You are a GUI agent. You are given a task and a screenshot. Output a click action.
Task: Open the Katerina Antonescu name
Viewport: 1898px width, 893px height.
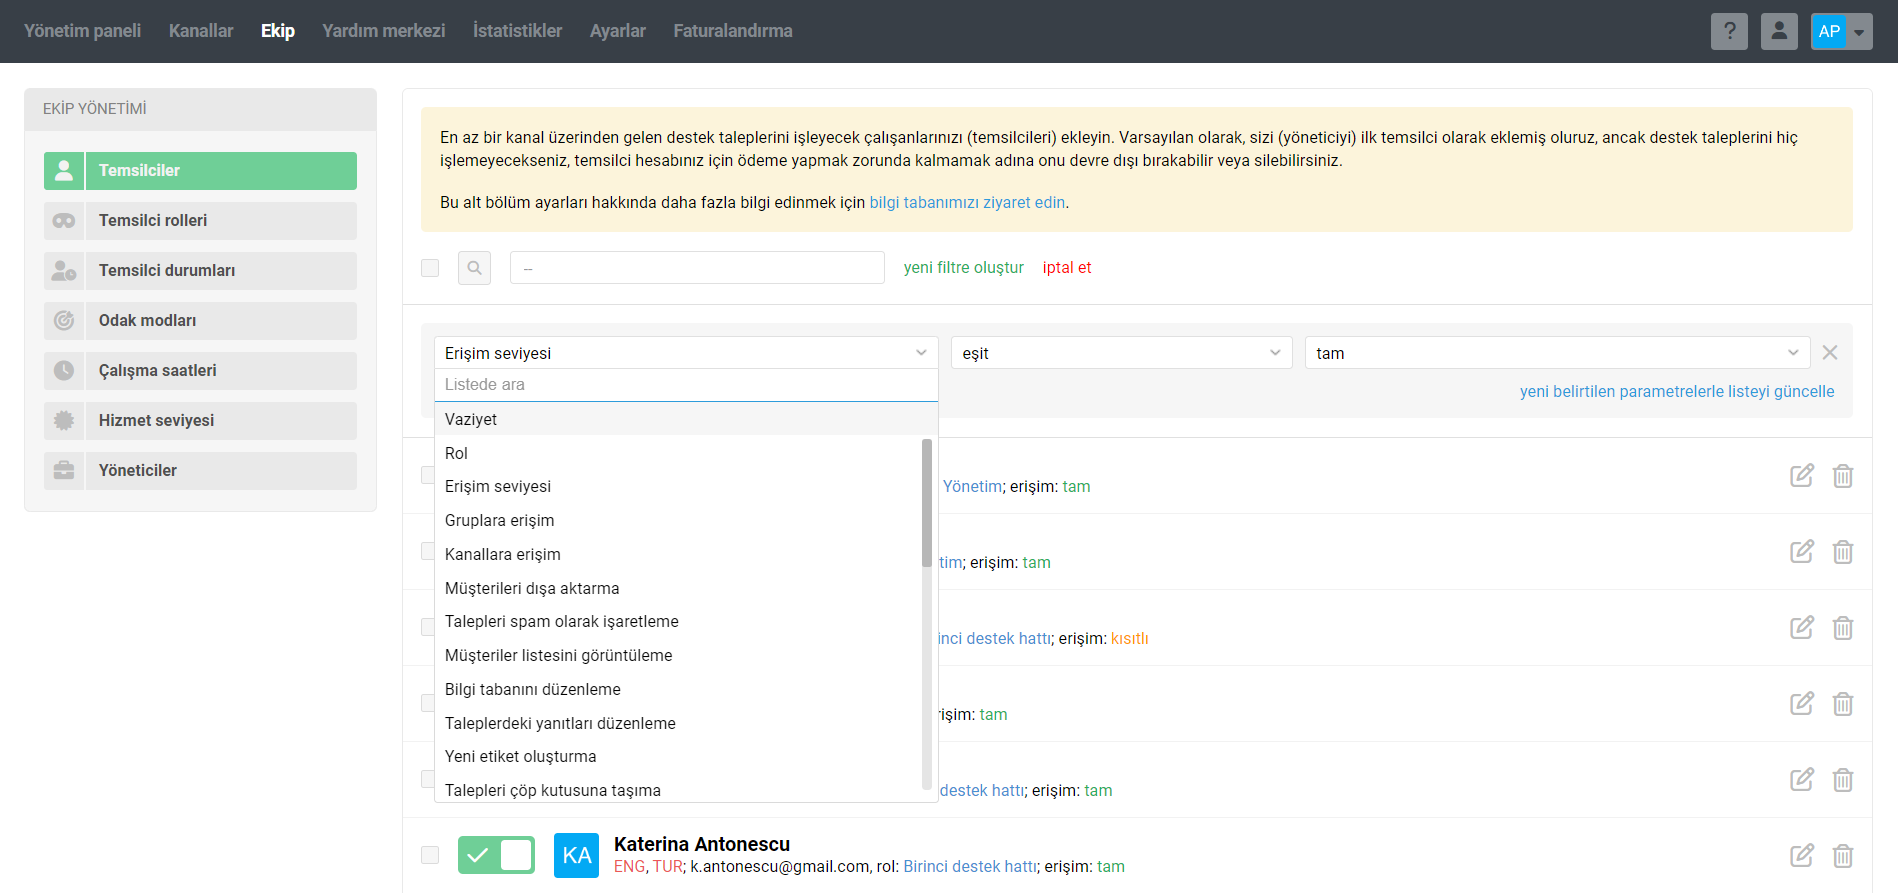pyautogui.click(x=702, y=844)
